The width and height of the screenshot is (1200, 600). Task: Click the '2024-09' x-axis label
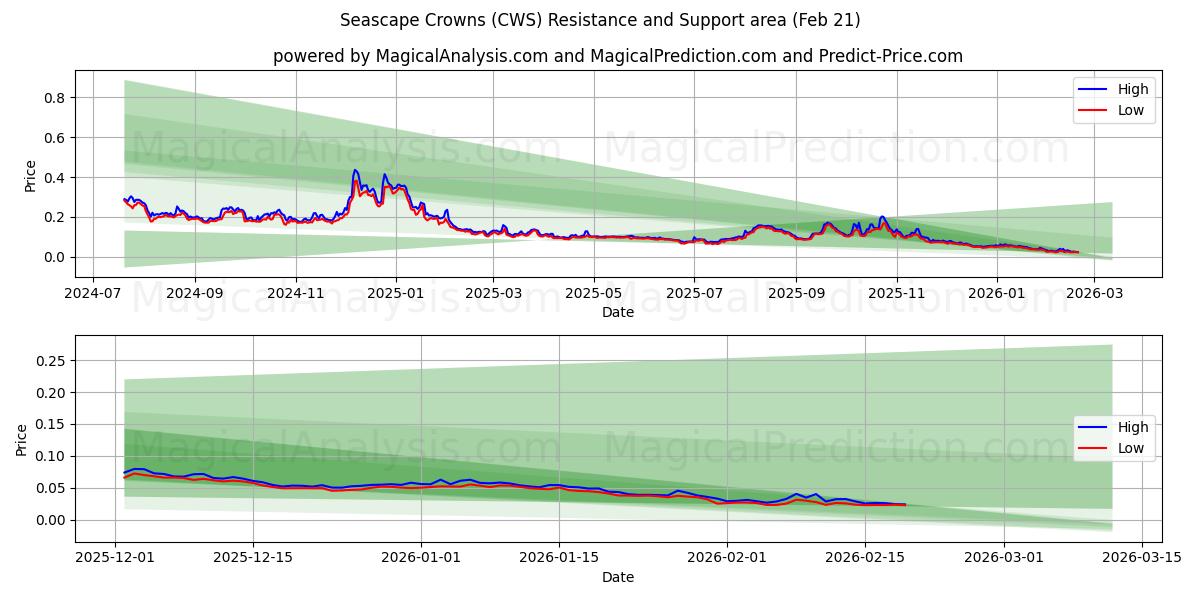[194, 294]
